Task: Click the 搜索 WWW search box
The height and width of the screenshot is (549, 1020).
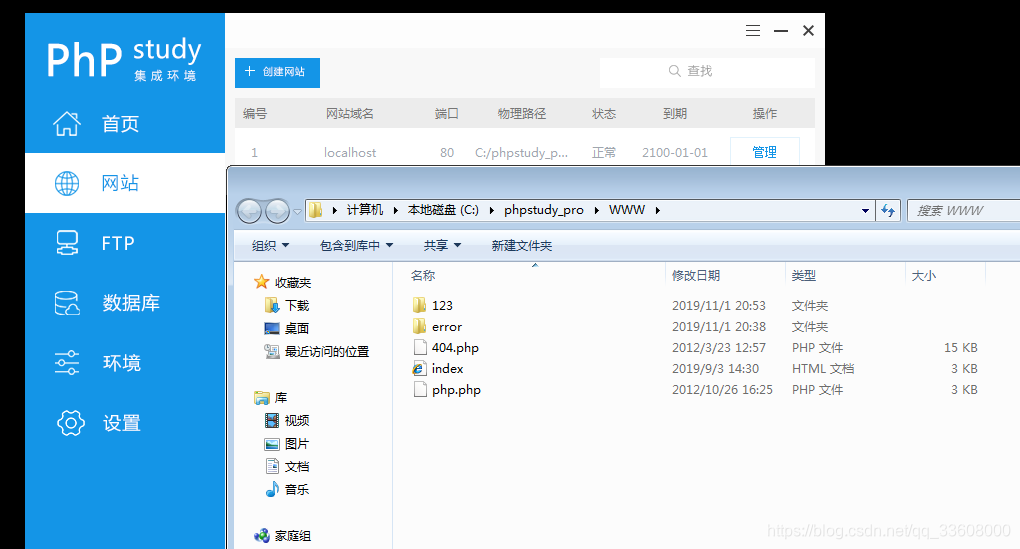Action: (x=963, y=211)
